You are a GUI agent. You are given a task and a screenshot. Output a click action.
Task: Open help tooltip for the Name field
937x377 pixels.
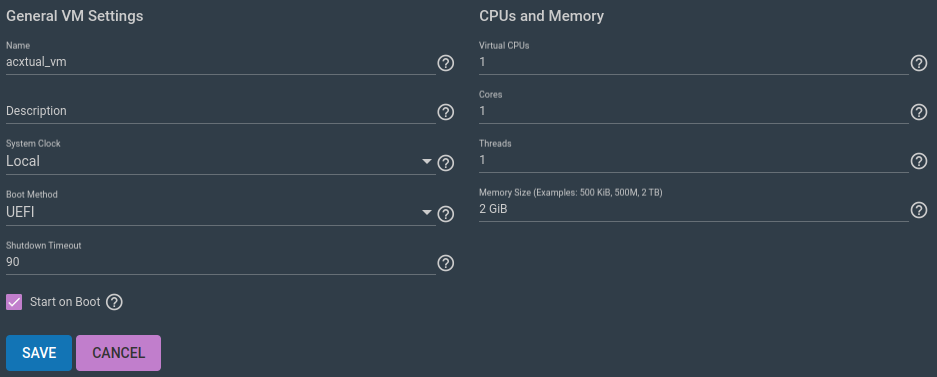click(x=445, y=63)
